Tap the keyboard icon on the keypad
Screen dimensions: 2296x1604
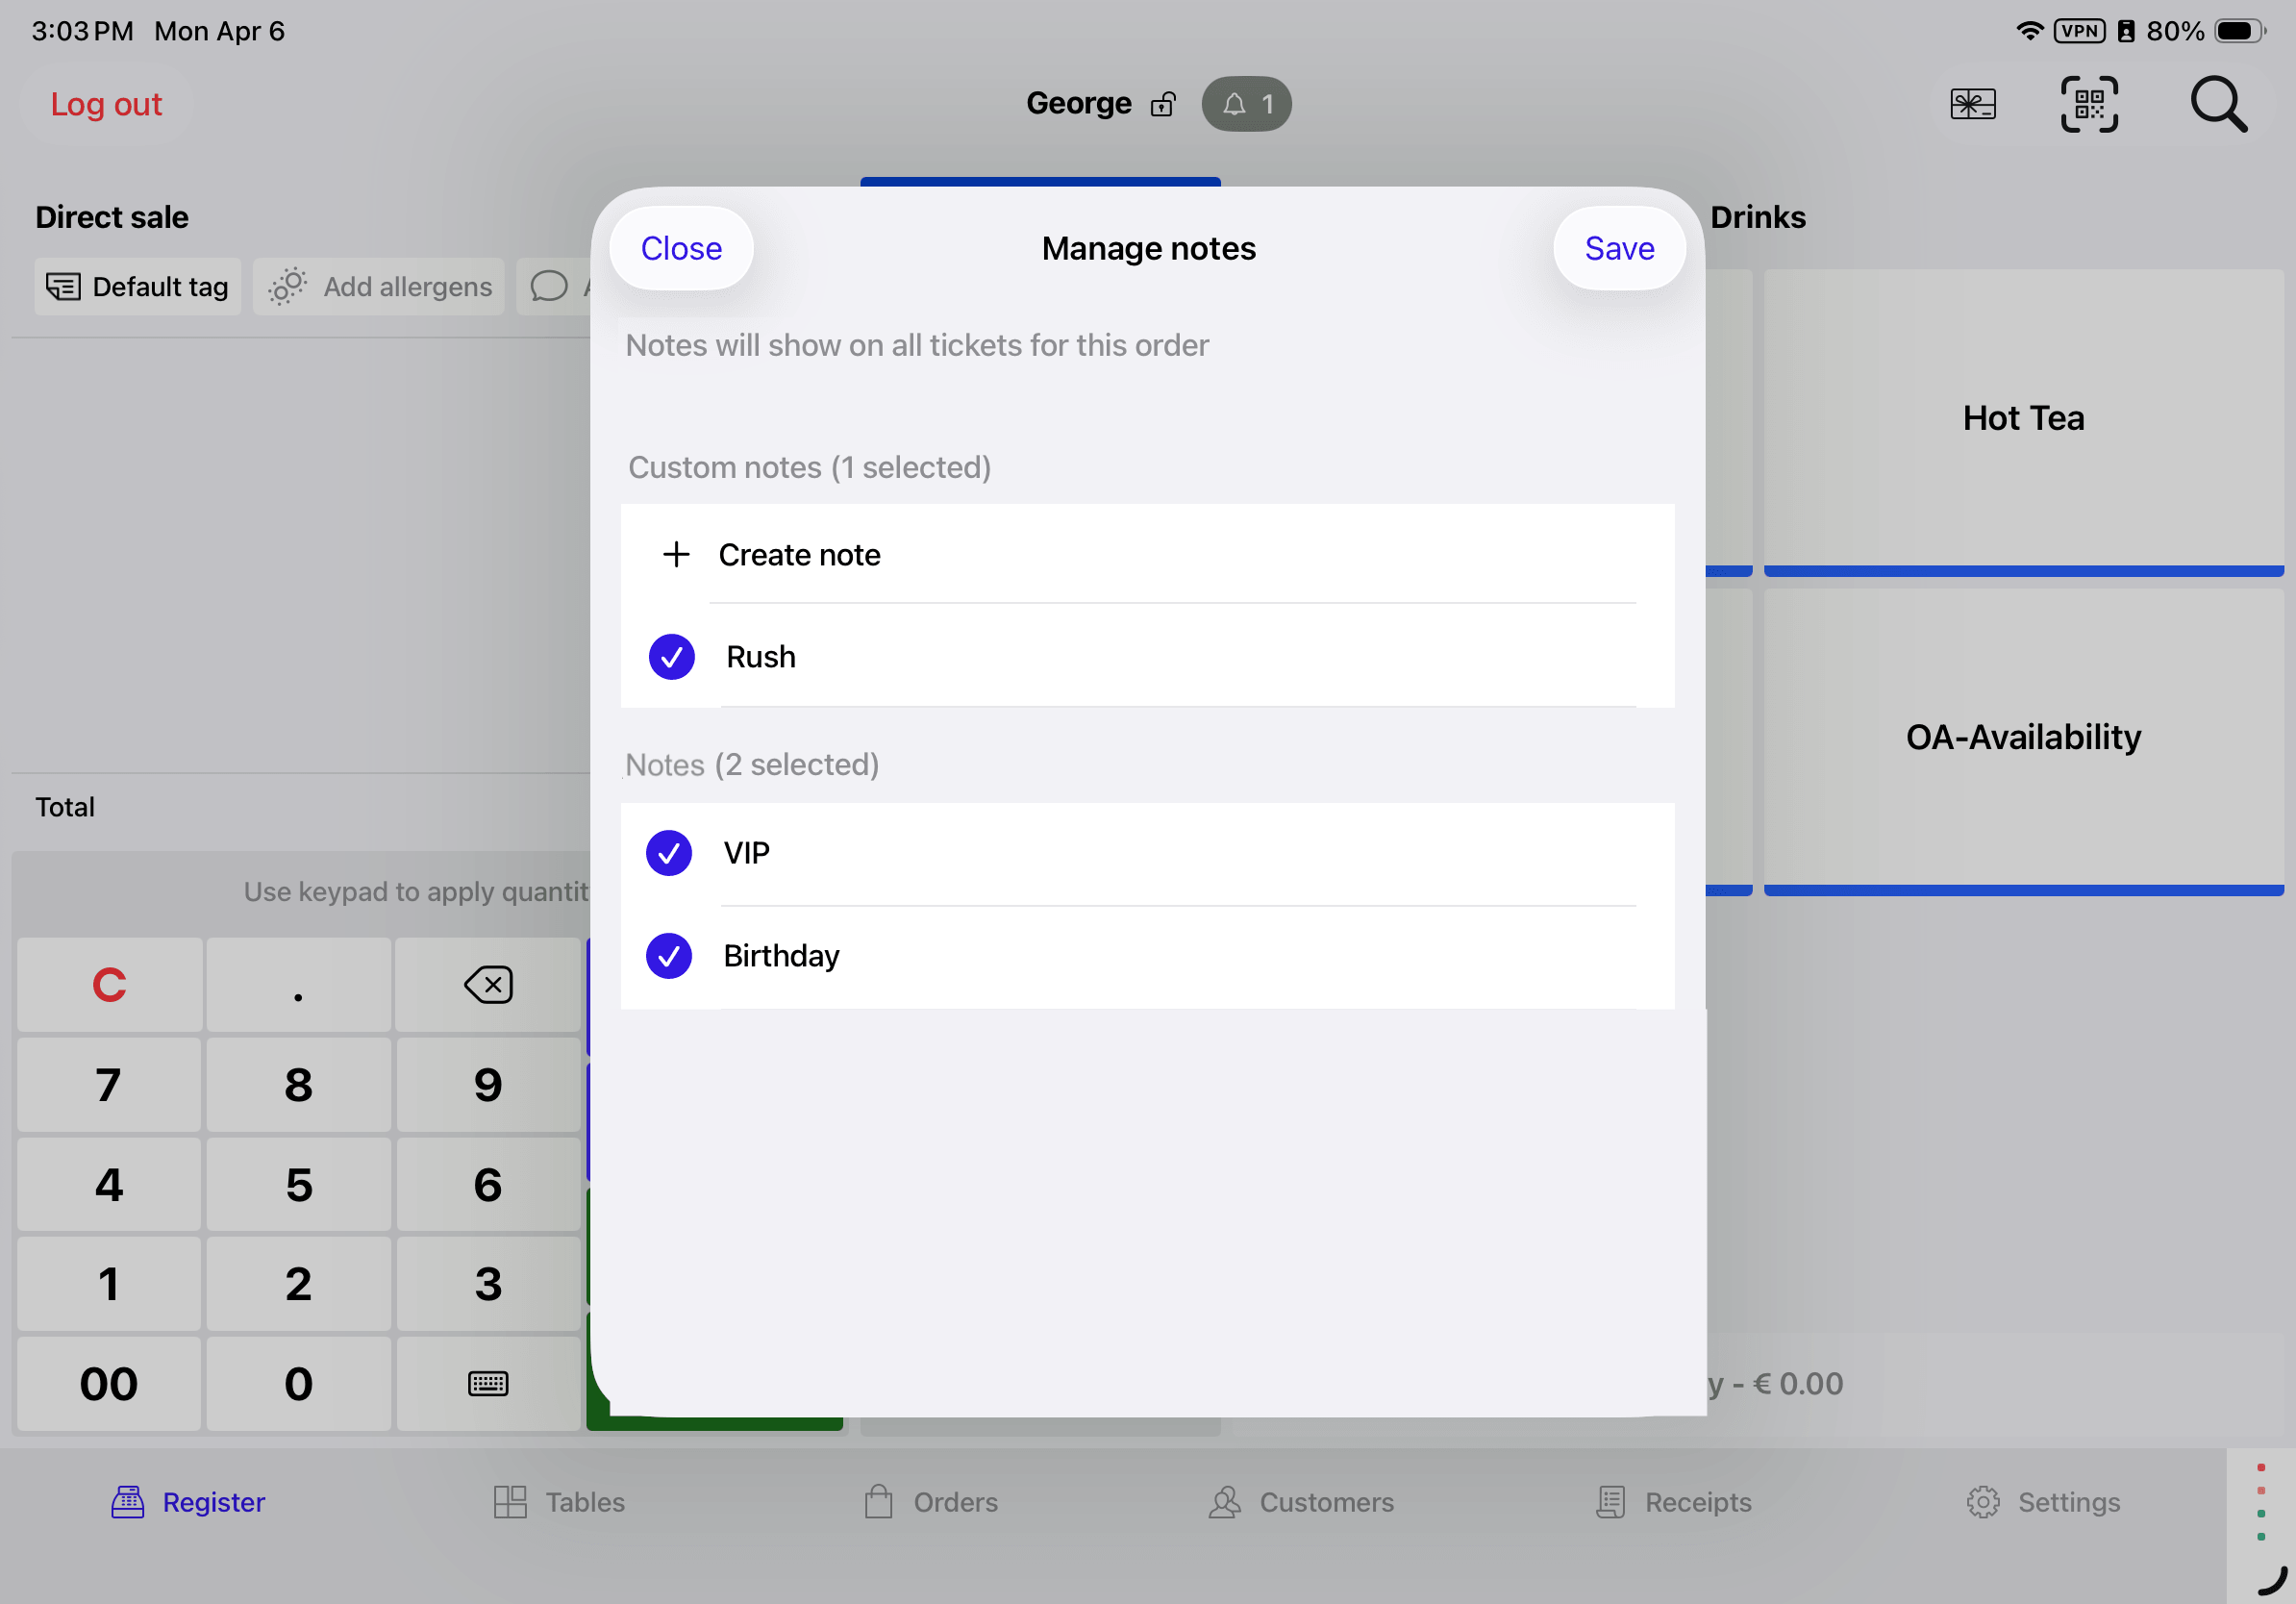pos(488,1384)
